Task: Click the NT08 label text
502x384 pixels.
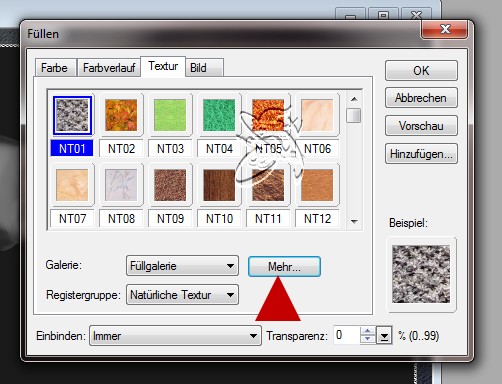Action: click(x=121, y=218)
